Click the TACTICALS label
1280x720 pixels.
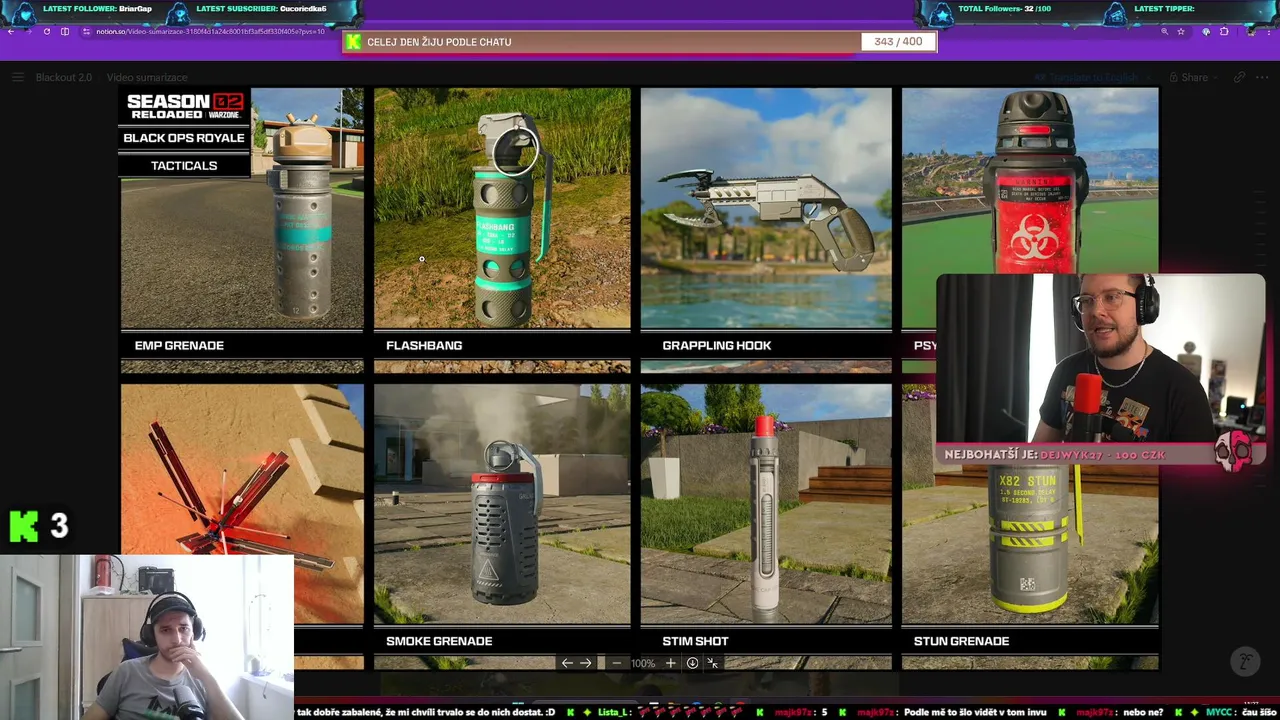coord(184,166)
